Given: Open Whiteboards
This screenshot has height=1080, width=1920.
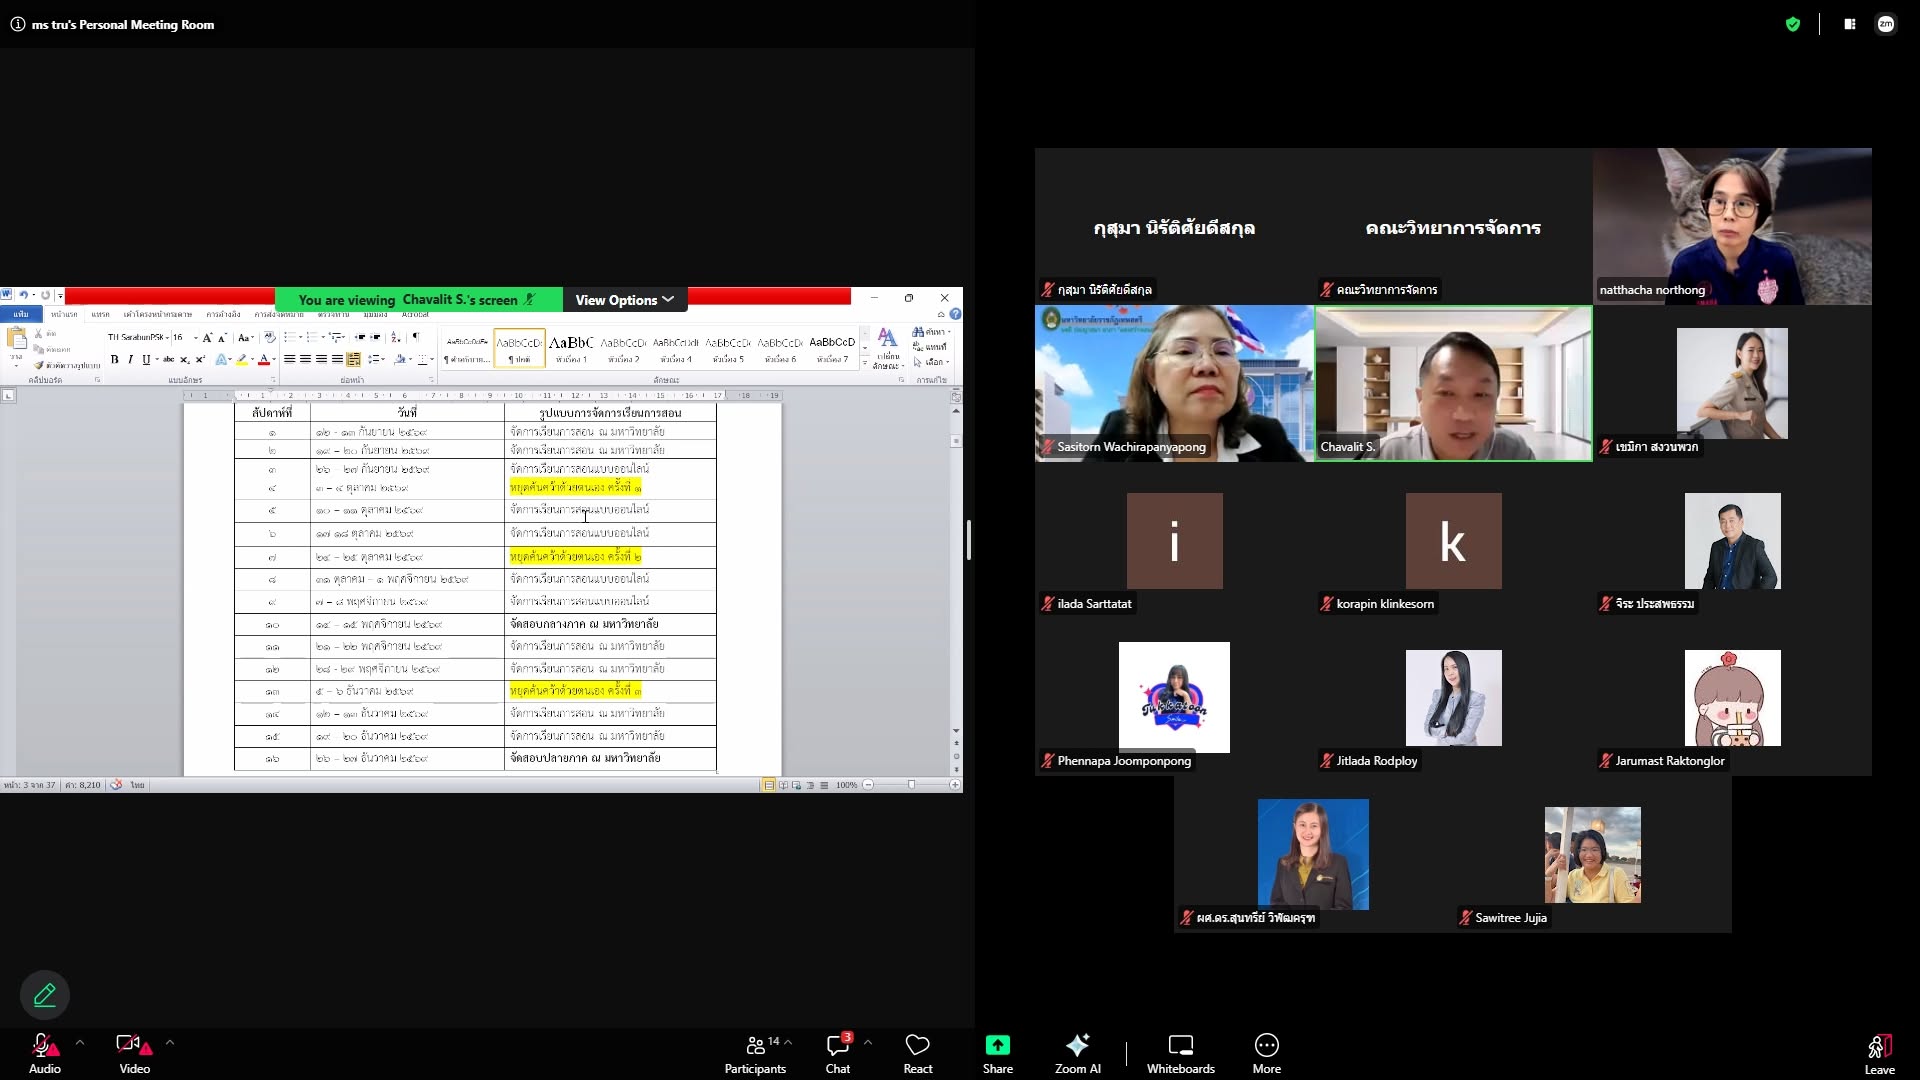Looking at the screenshot, I should (1180, 1054).
